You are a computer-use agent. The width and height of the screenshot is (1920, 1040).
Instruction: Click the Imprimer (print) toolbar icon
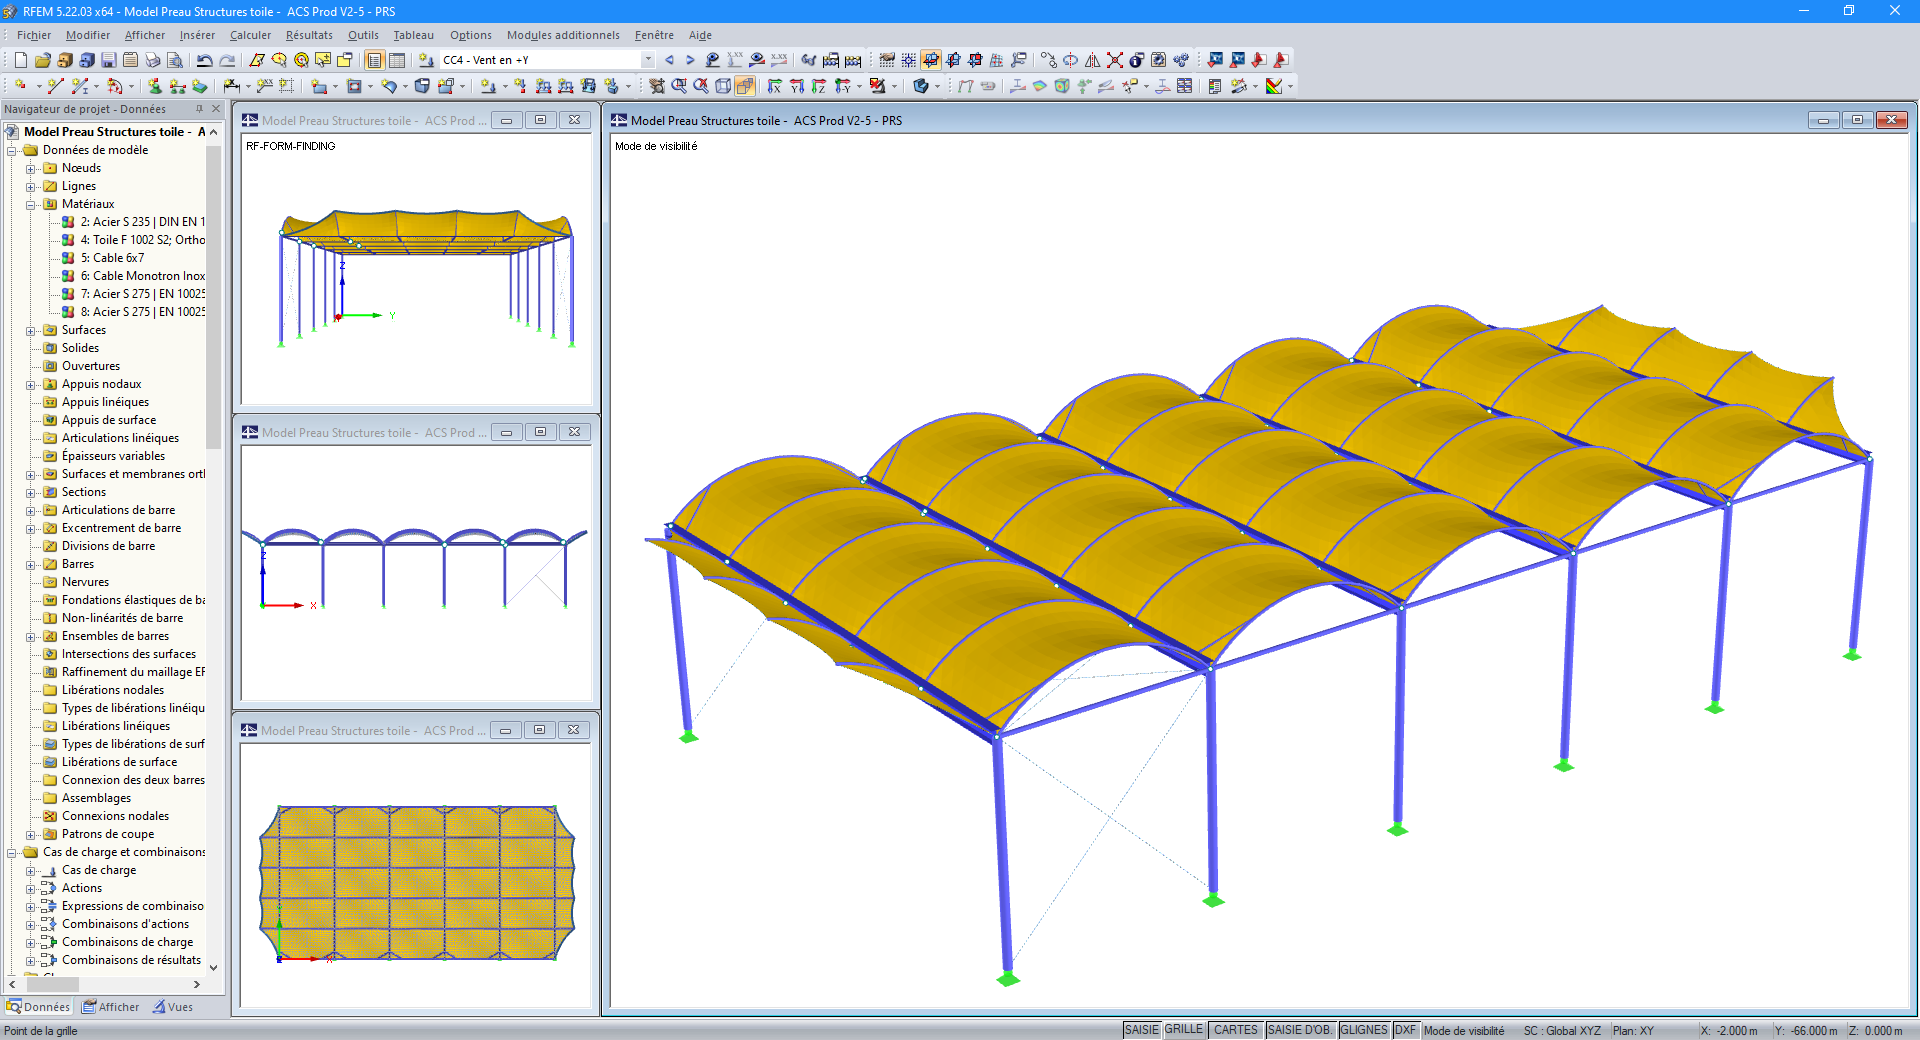point(151,60)
